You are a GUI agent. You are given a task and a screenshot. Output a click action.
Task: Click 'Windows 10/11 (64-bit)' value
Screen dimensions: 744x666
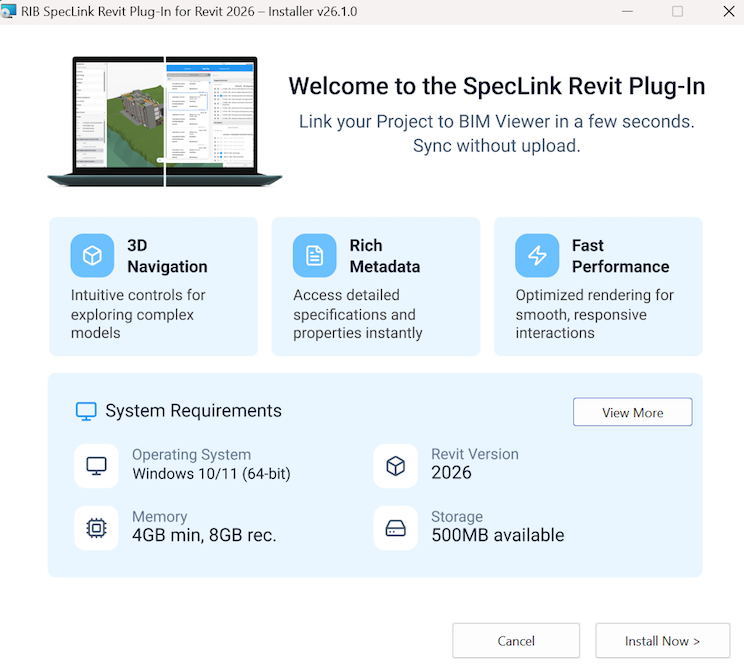coord(211,474)
